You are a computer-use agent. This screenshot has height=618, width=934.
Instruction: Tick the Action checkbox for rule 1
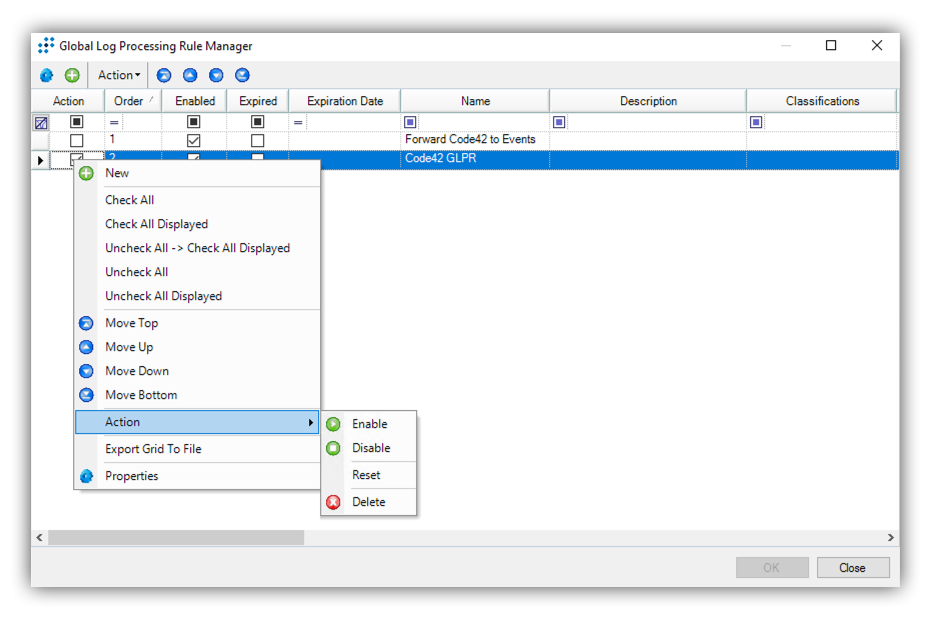click(77, 141)
